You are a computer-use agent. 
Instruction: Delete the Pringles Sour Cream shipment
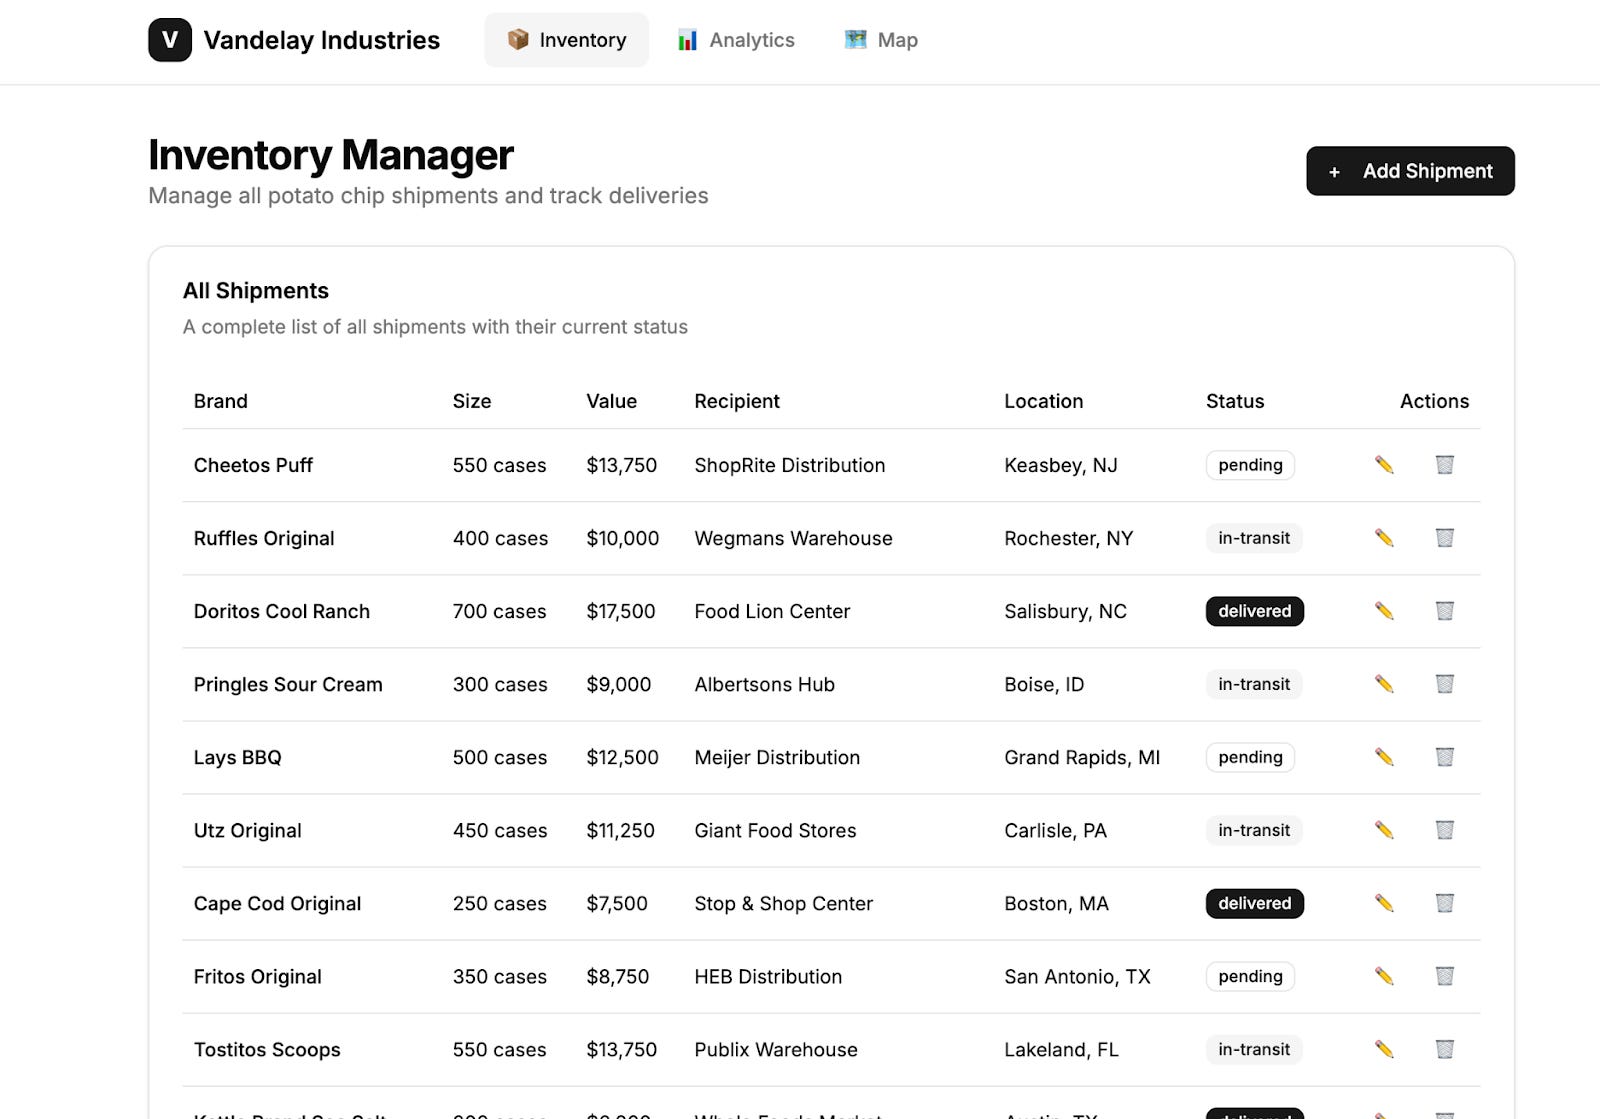click(x=1444, y=684)
